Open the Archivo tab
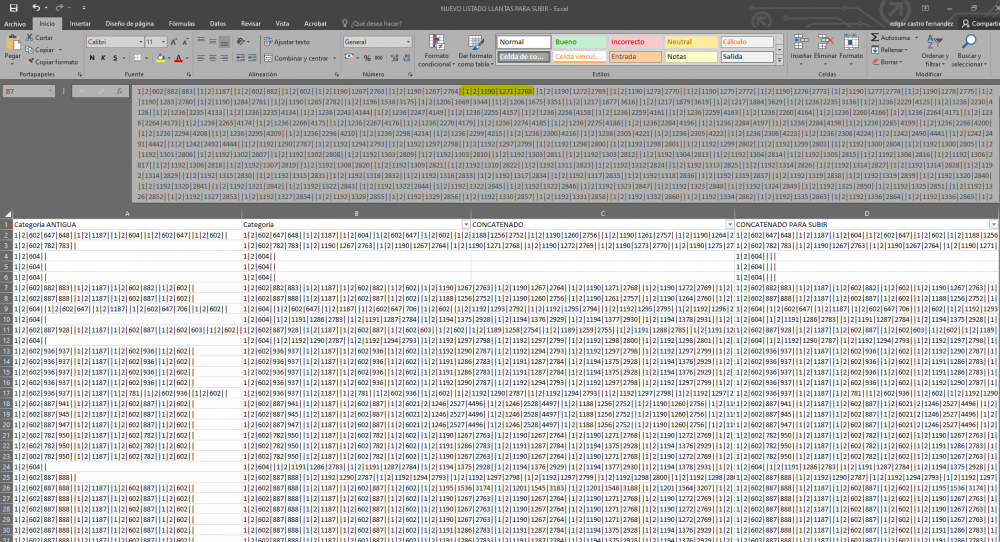 pyautogui.click(x=15, y=24)
